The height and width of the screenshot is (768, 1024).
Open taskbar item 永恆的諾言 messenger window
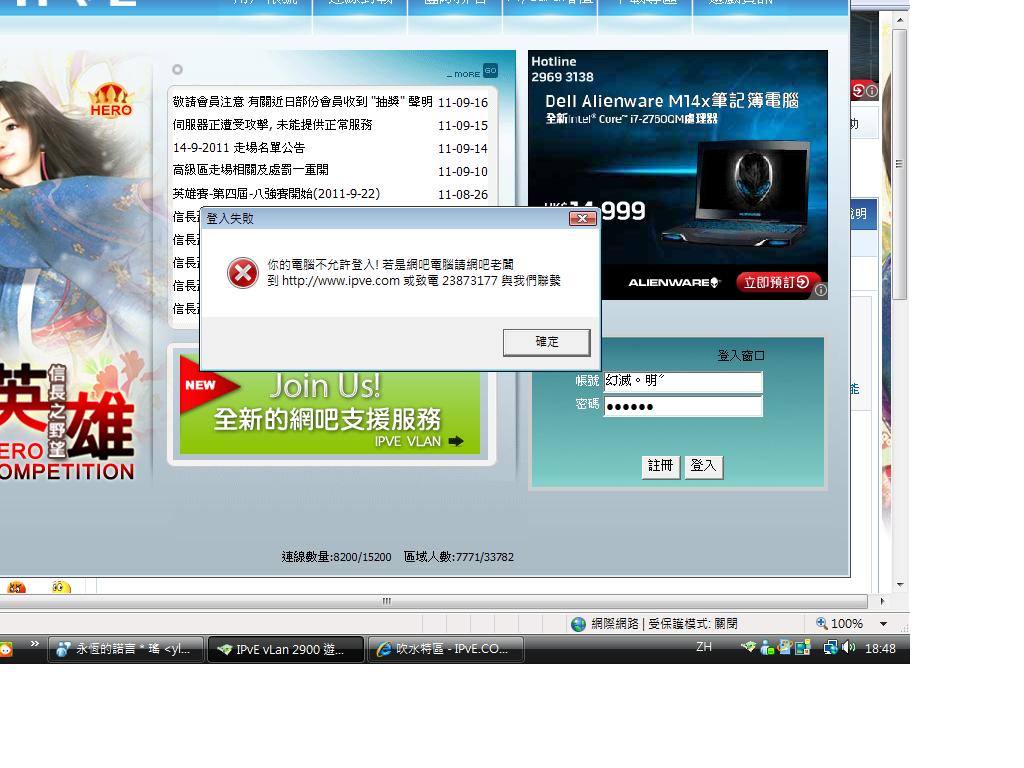click(x=125, y=649)
